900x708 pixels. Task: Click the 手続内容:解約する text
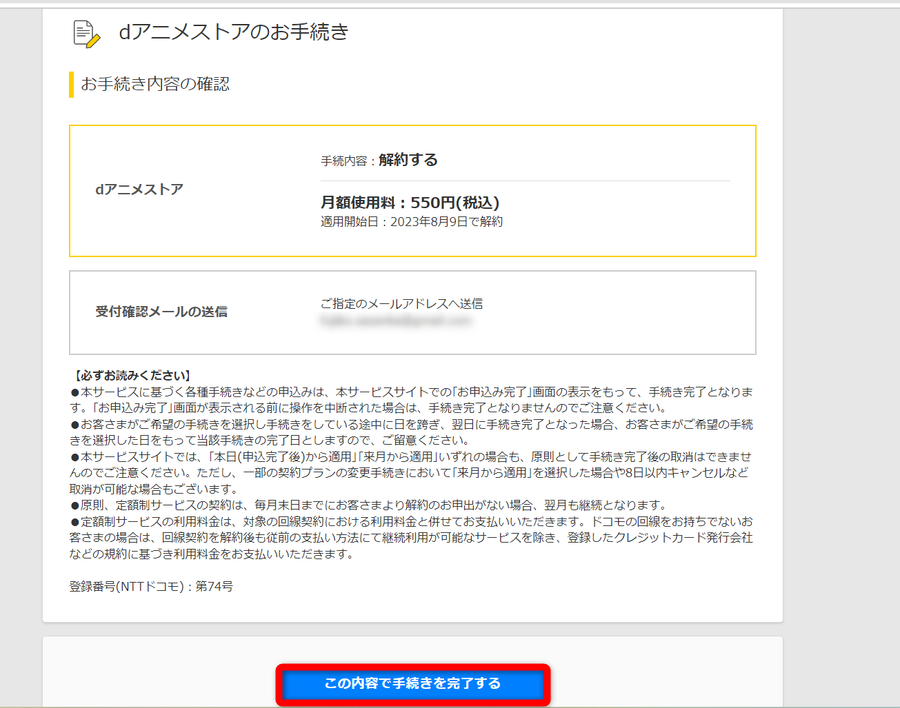pos(379,160)
